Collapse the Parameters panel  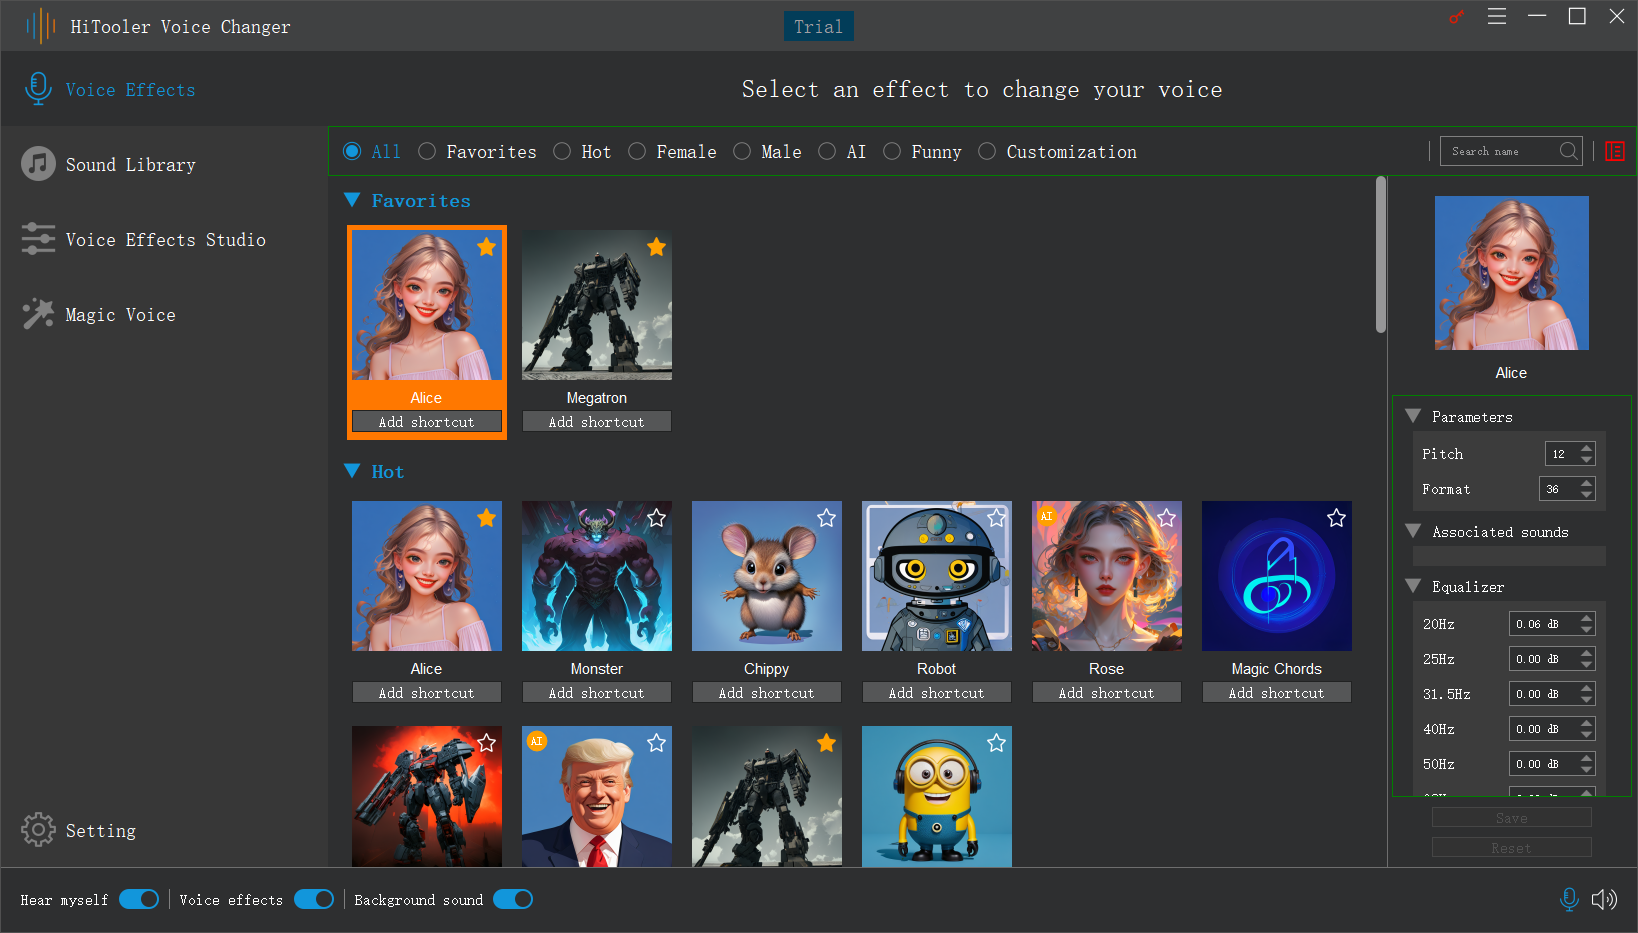click(x=1413, y=416)
